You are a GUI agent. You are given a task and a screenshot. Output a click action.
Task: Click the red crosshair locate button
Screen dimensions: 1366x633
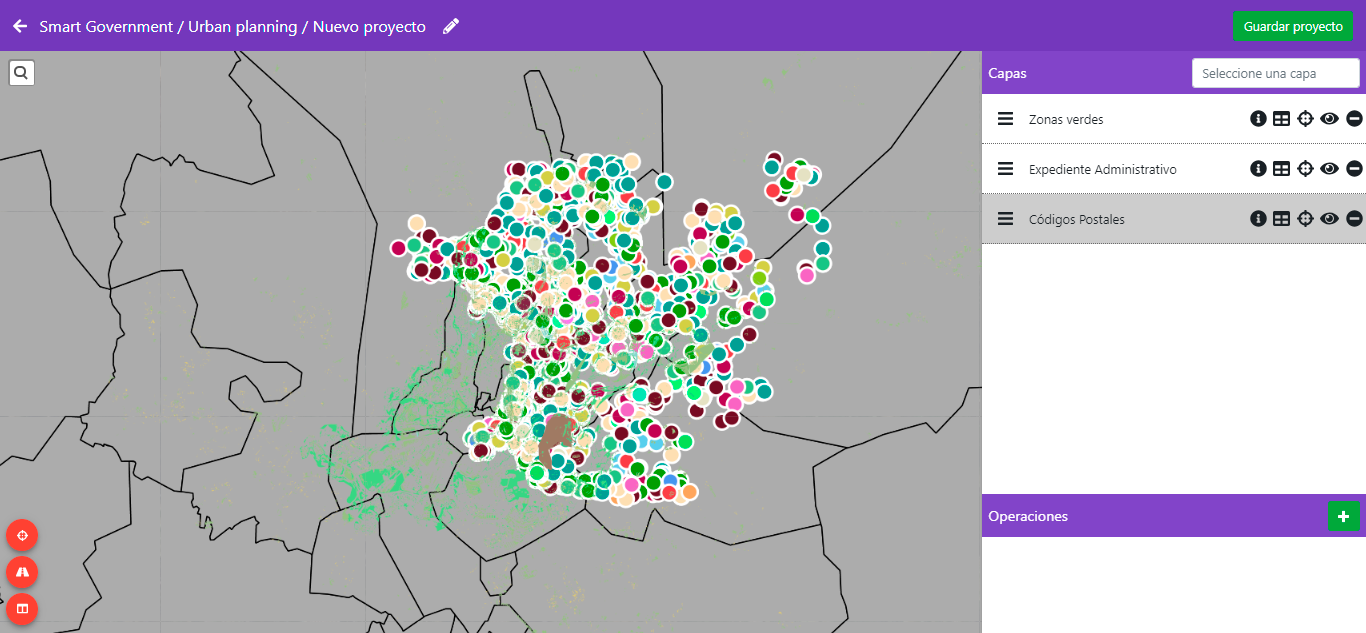click(22, 535)
